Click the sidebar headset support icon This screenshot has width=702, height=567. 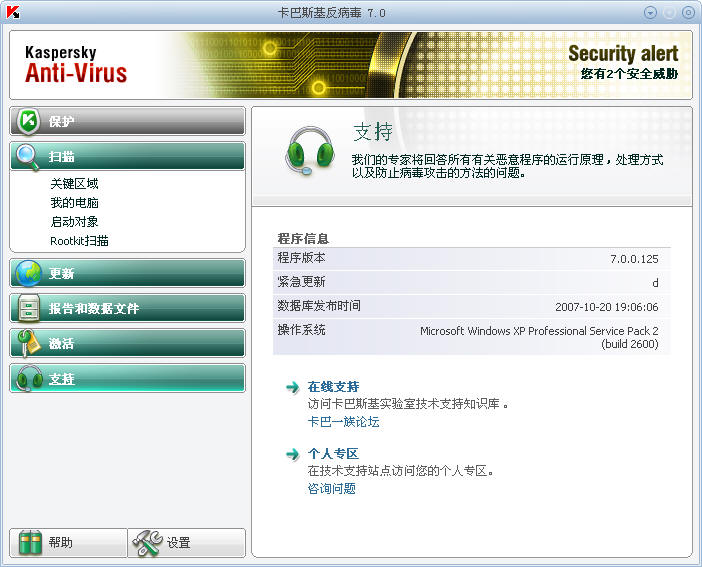tap(29, 379)
